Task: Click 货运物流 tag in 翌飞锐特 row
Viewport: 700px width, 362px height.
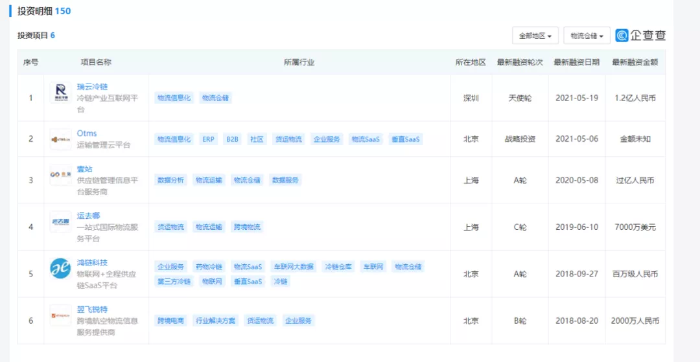Action: pyautogui.click(x=260, y=320)
